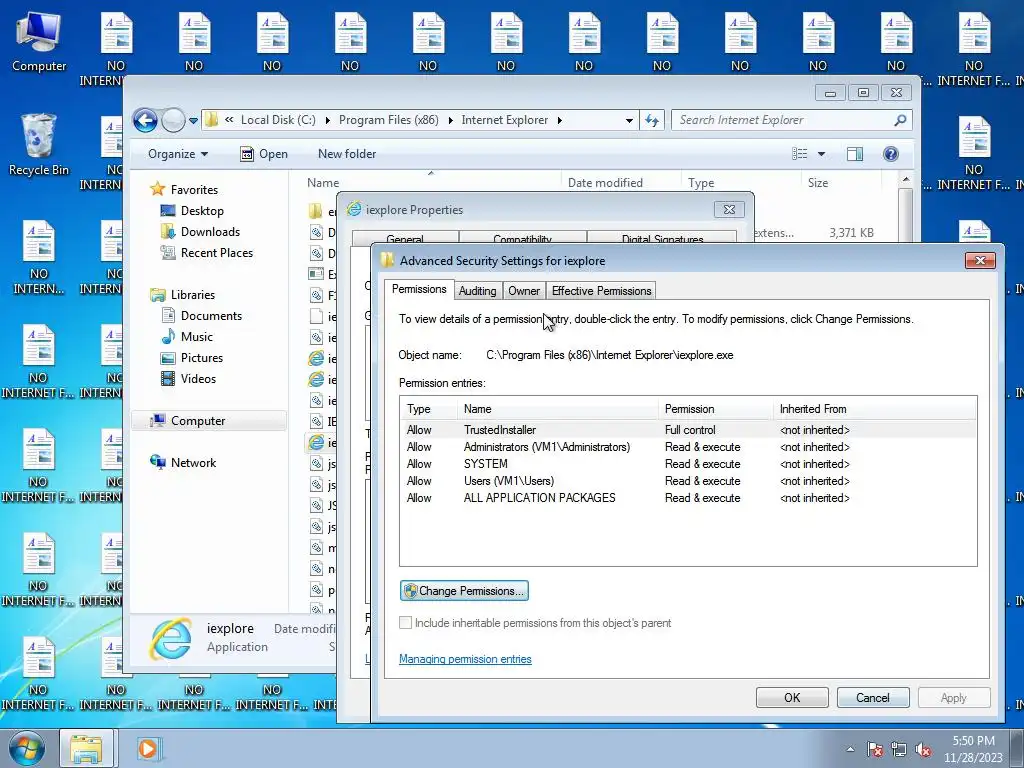Launch Windows Media Player from taskbar
Screen dimensions: 1024x768
[148, 749]
